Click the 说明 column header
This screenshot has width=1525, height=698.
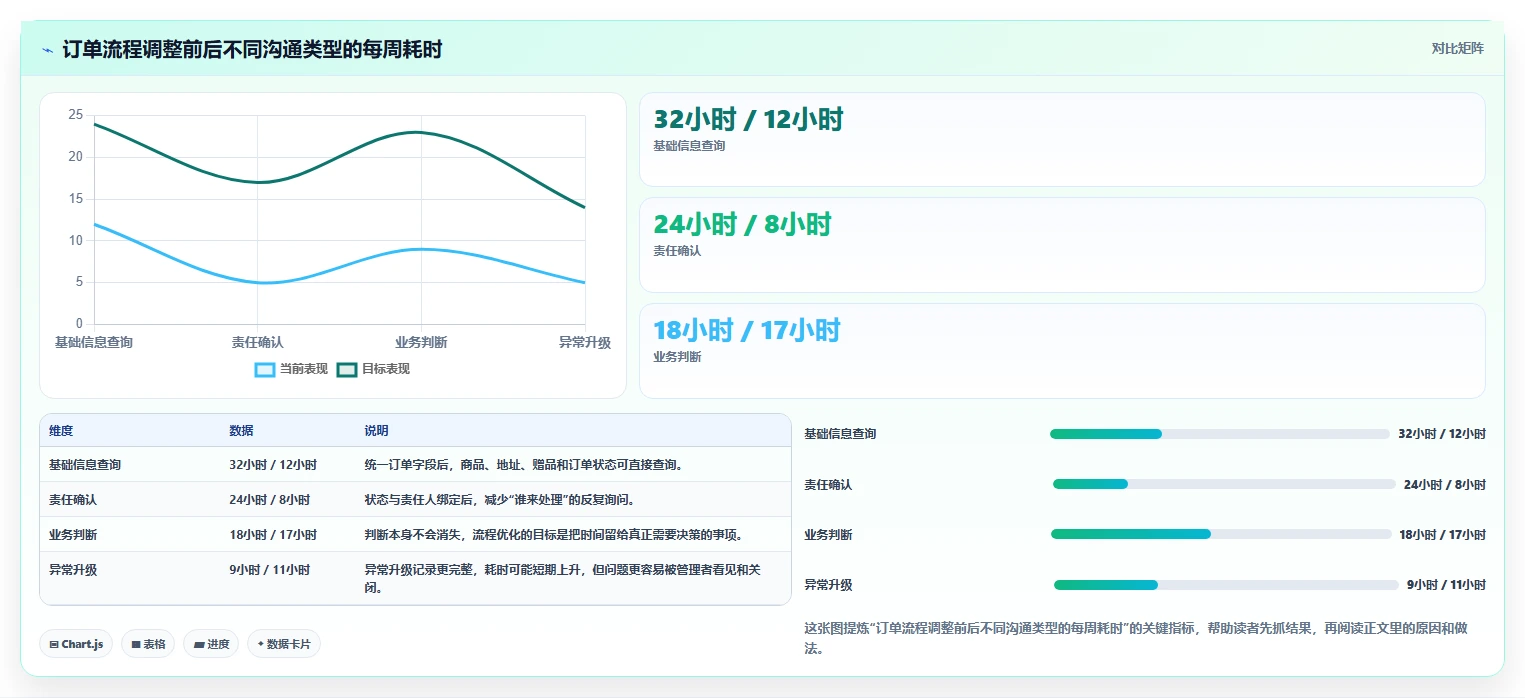[x=376, y=431]
